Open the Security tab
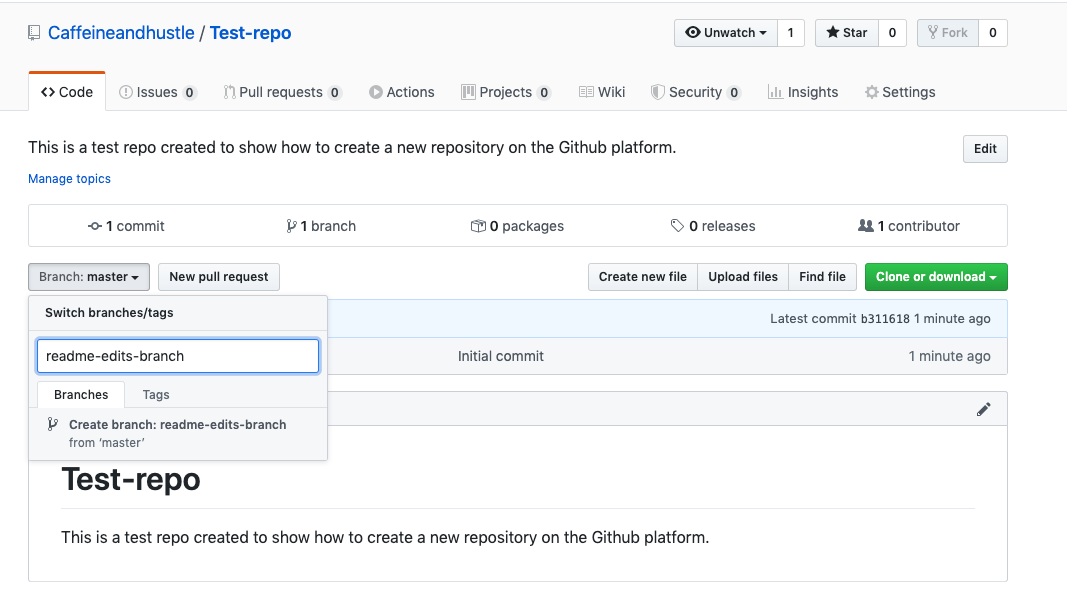The width and height of the screenshot is (1067, 609). 695,92
